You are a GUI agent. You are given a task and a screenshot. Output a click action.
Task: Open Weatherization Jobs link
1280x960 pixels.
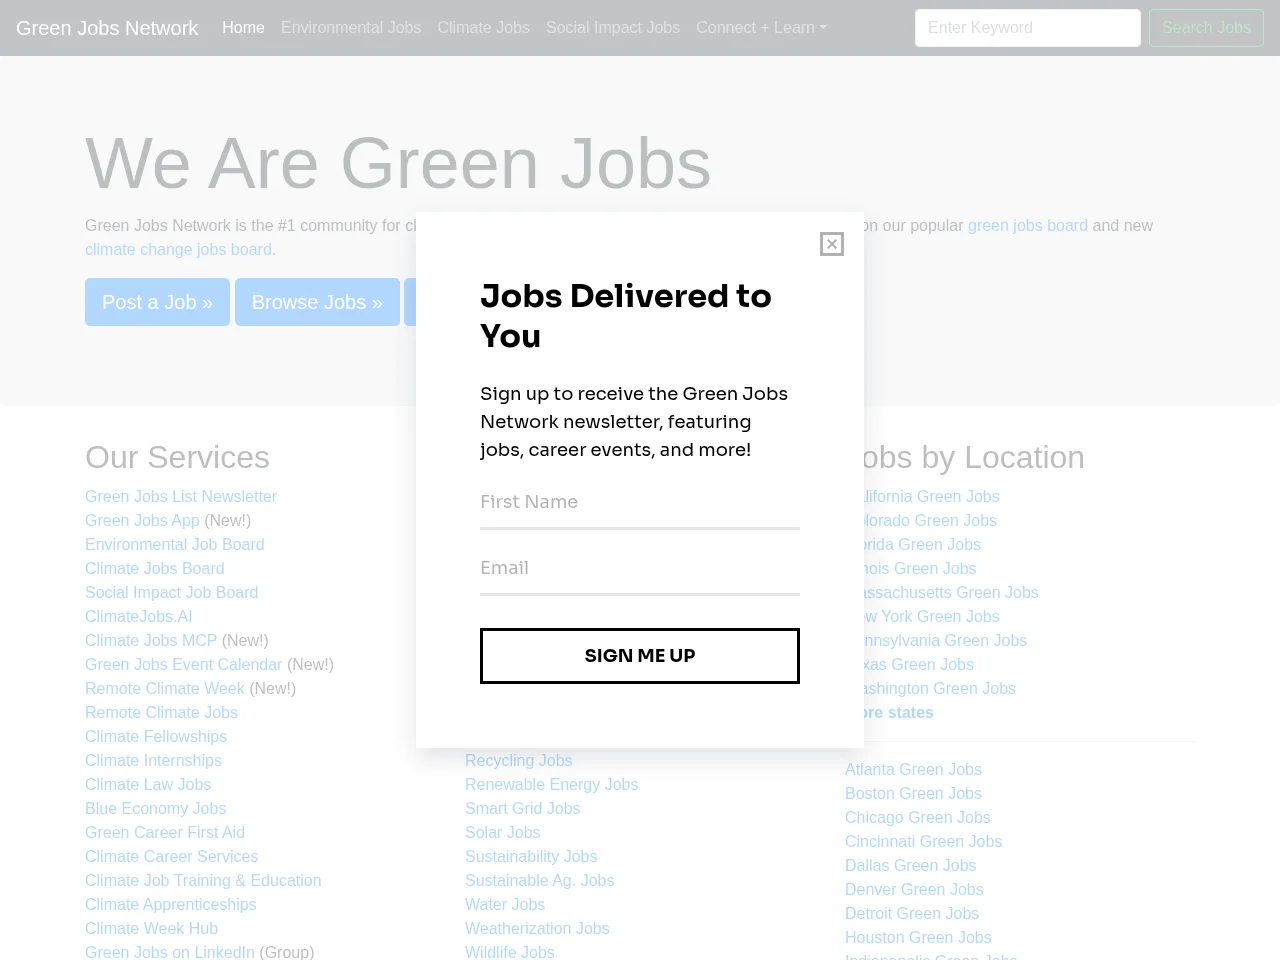(537, 928)
